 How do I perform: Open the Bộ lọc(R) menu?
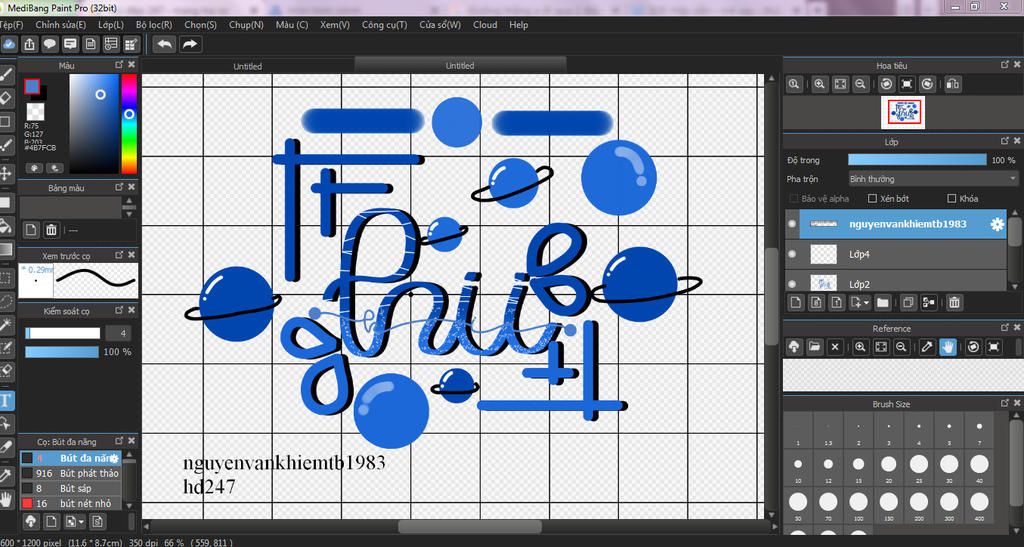click(154, 25)
